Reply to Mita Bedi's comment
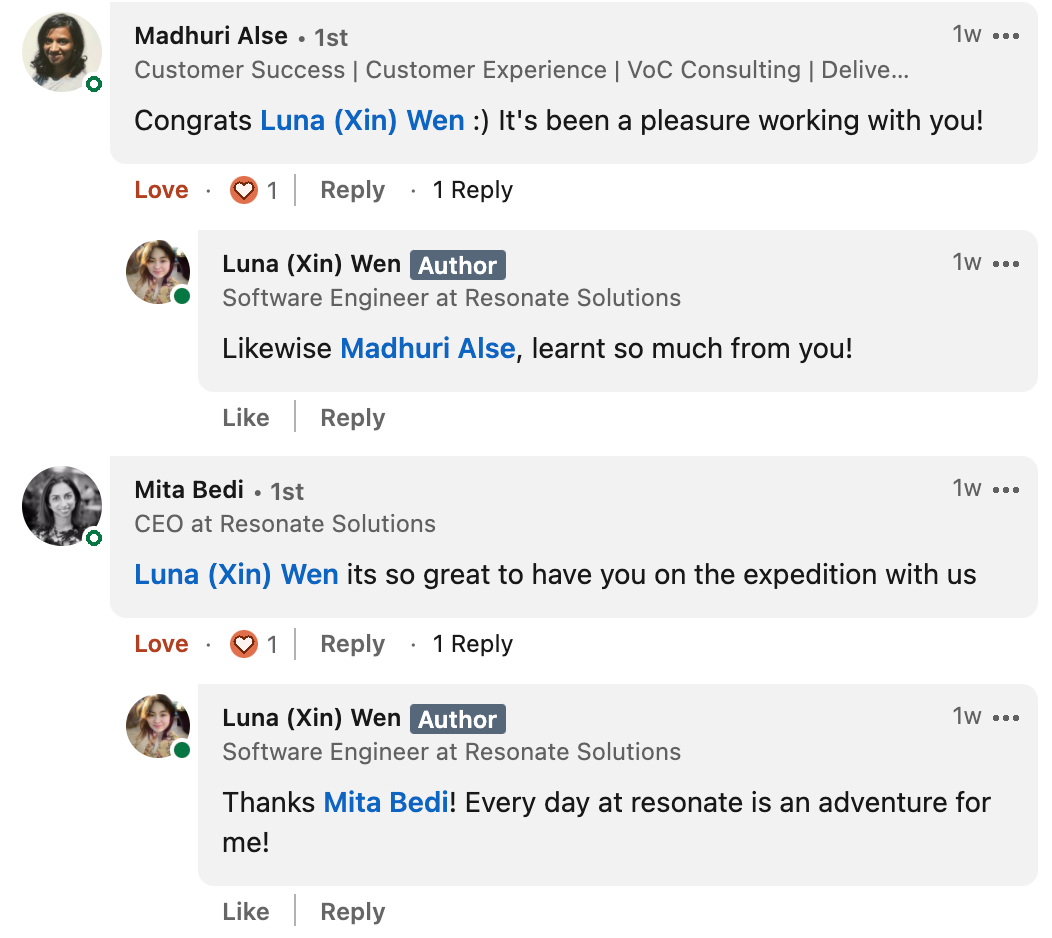The width and height of the screenshot is (1052, 938). click(352, 644)
